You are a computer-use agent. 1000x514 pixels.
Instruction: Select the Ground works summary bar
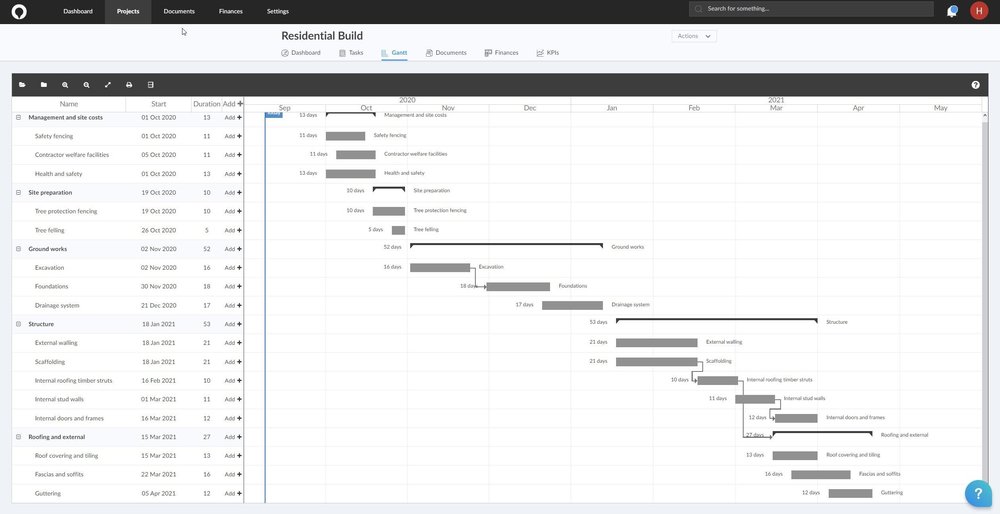pyautogui.click(x=506, y=245)
